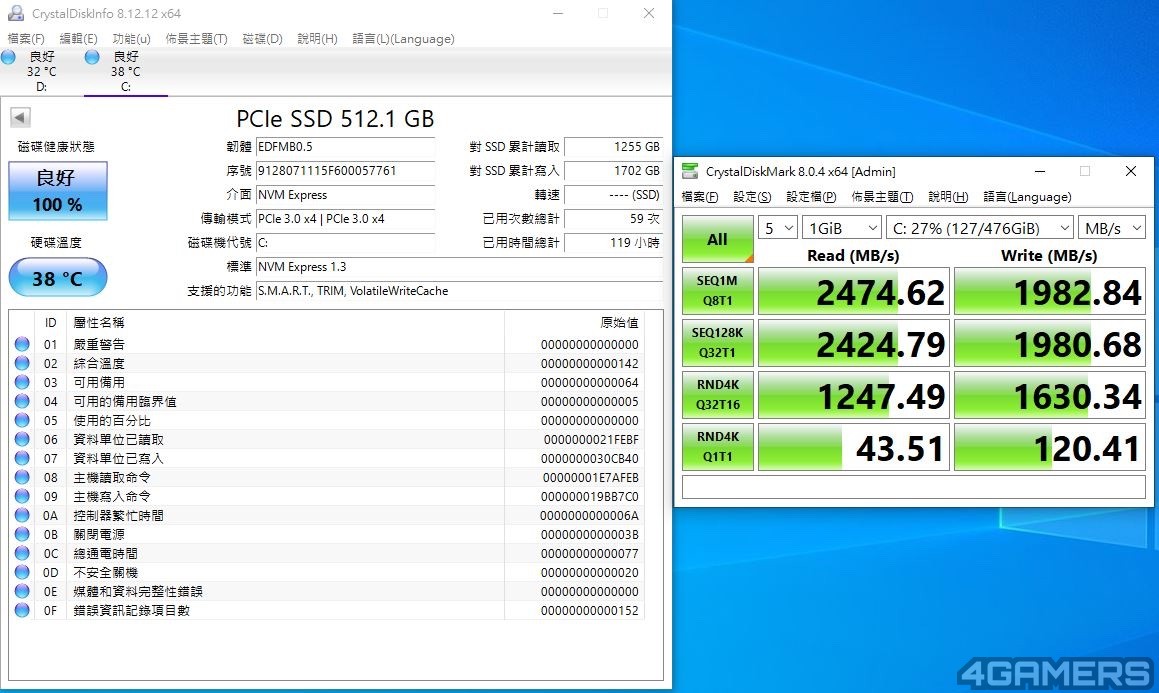Run the RND4K Q1T1 test

tap(718, 446)
